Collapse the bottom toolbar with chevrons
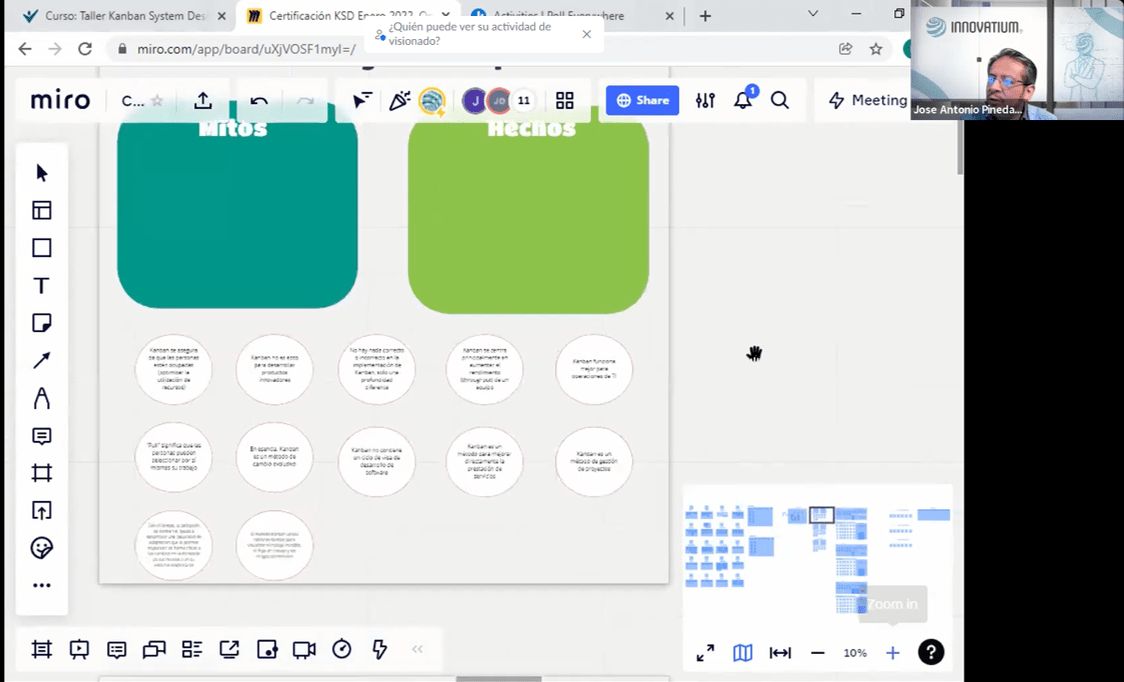The image size is (1124, 682). 417,649
